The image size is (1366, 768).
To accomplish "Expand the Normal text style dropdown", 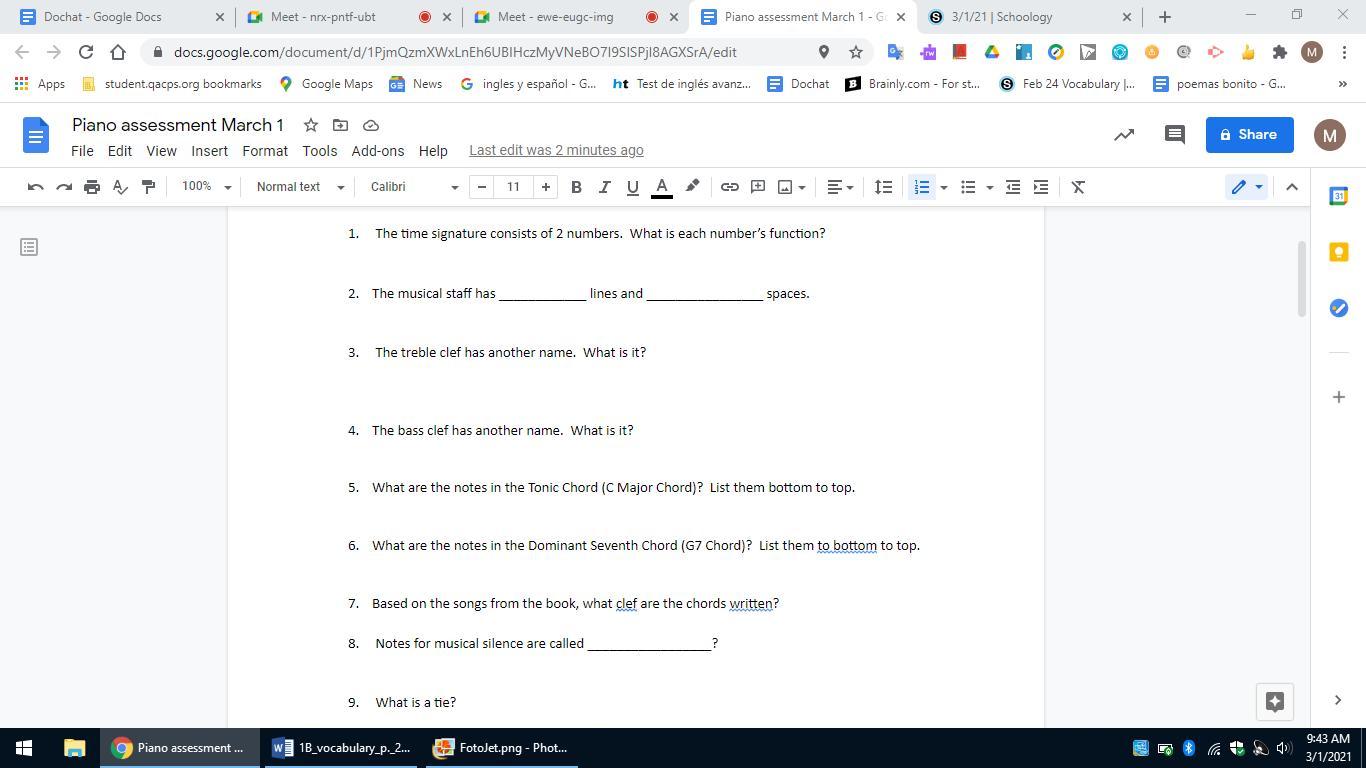I will [299, 187].
